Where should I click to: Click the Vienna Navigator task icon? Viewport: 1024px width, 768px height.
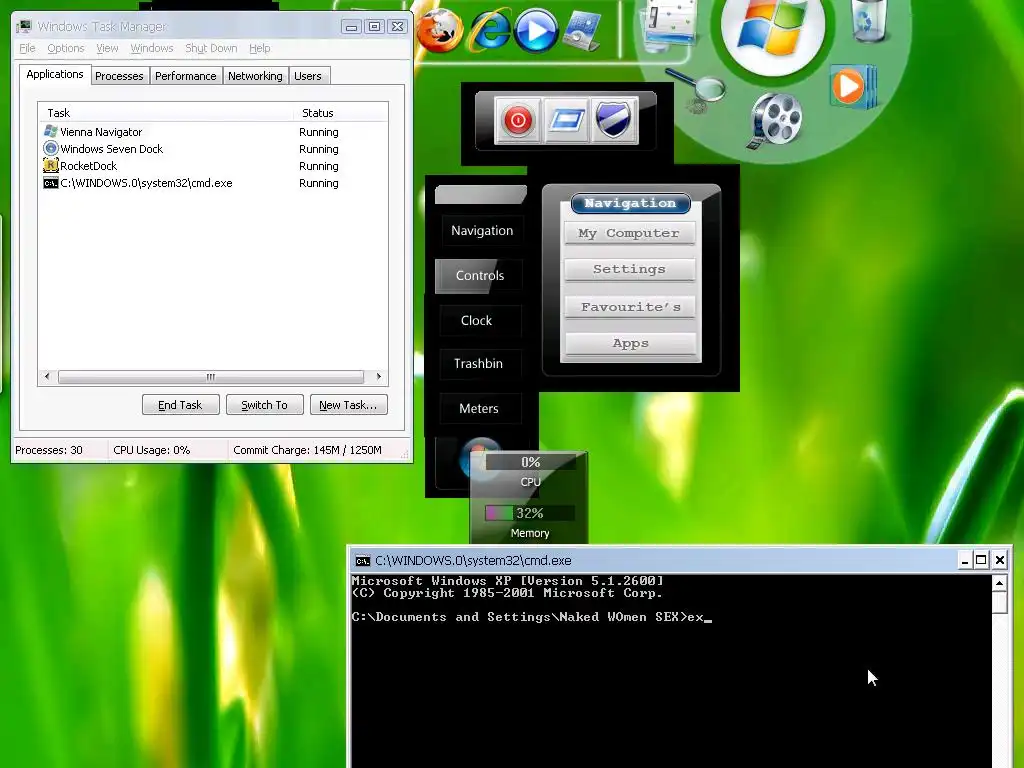pyautogui.click(x=50, y=131)
